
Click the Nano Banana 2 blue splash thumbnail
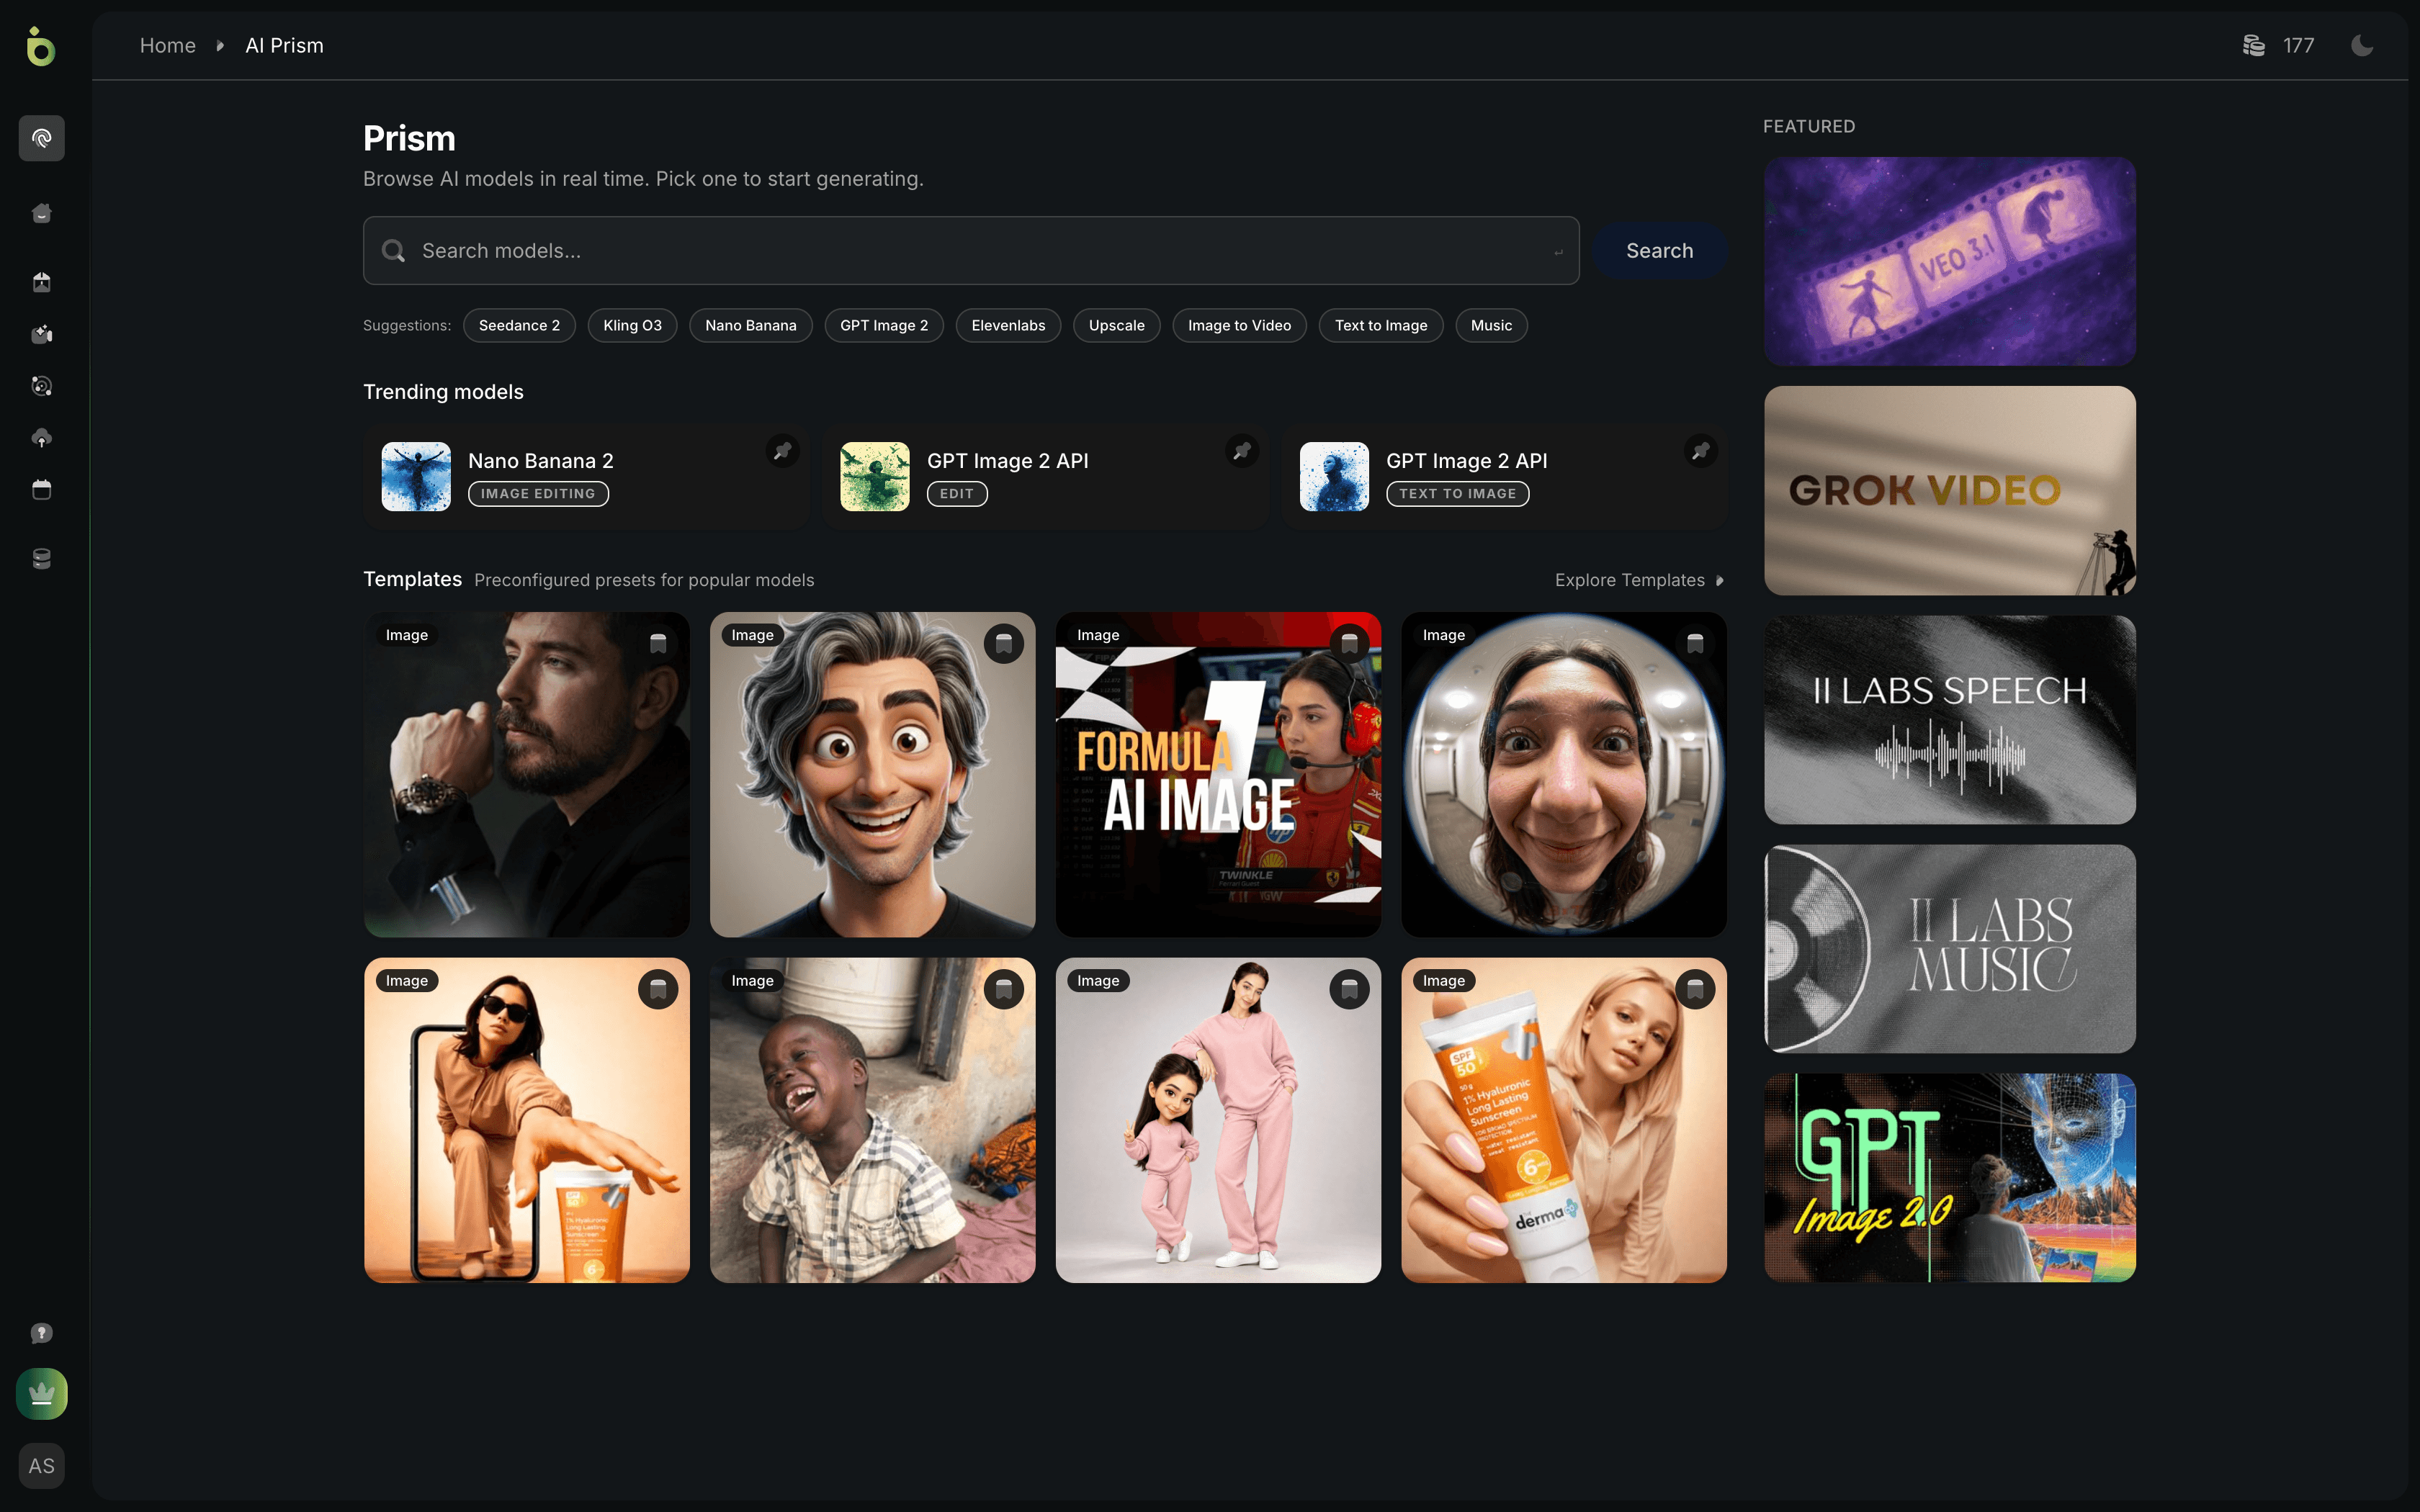point(416,476)
